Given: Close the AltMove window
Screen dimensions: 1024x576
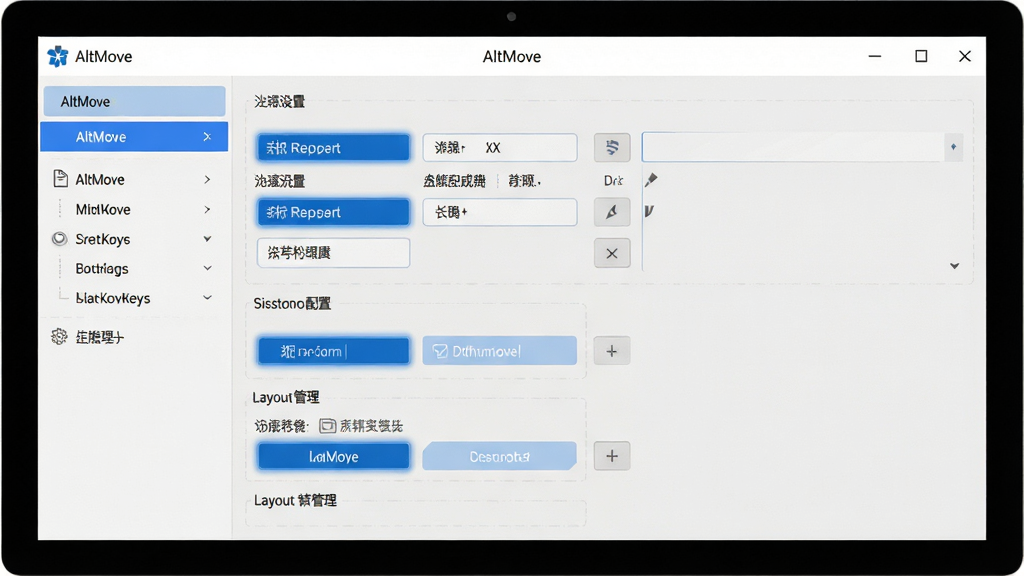Looking at the screenshot, I should pyautogui.click(x=965, y=56).
